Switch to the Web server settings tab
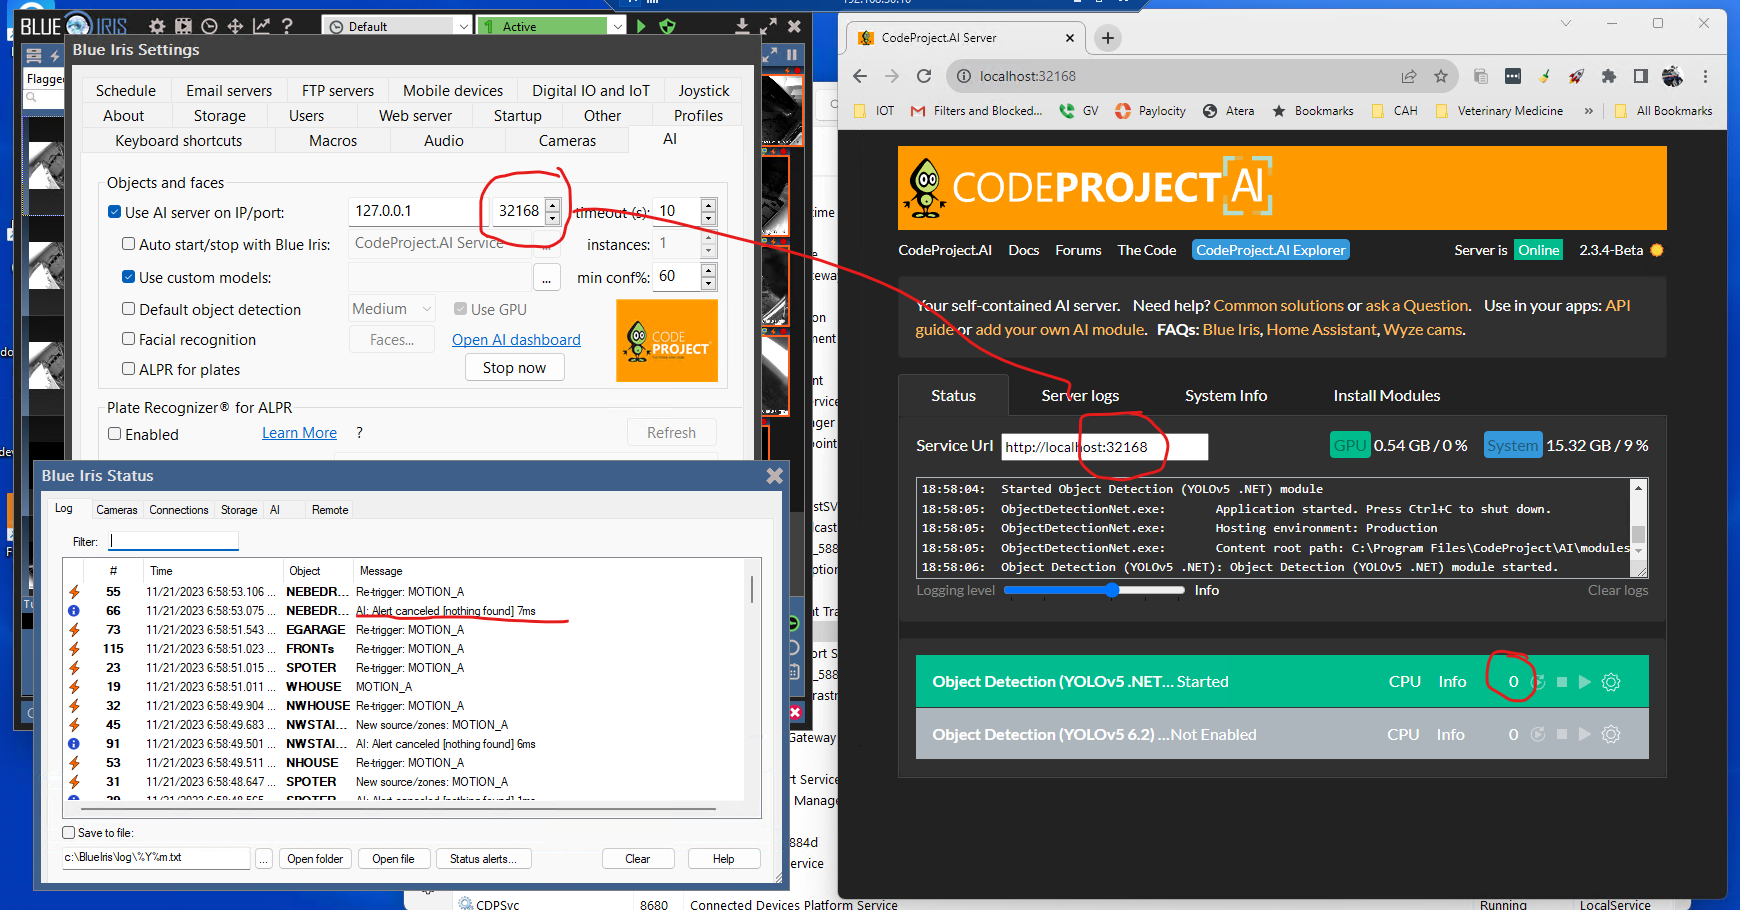The width and height of the screenshot is (1740, 910). [x=415, y=116]
